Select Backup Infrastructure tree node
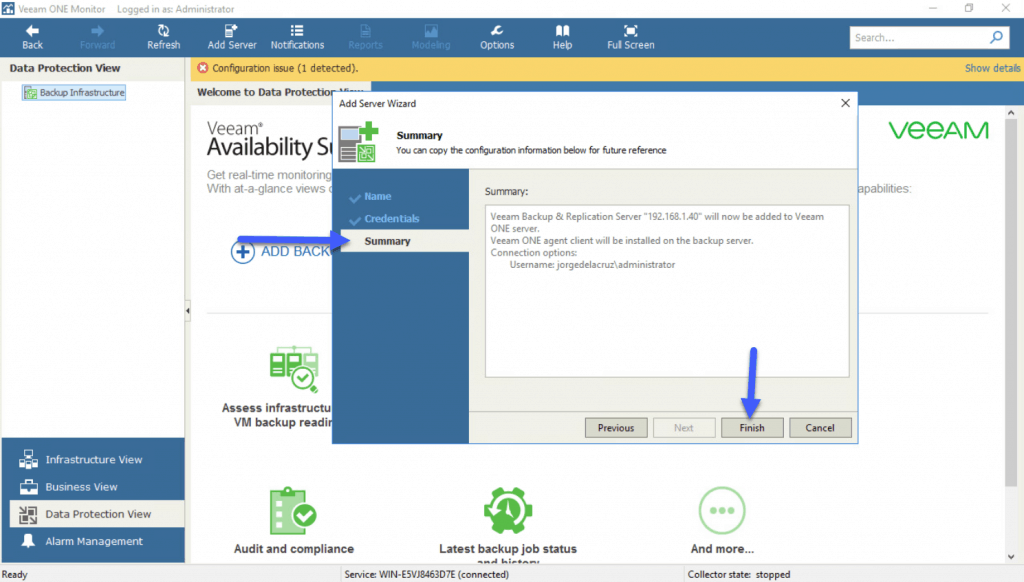The width and height of the screenshot is (1024, 582). 82,93
